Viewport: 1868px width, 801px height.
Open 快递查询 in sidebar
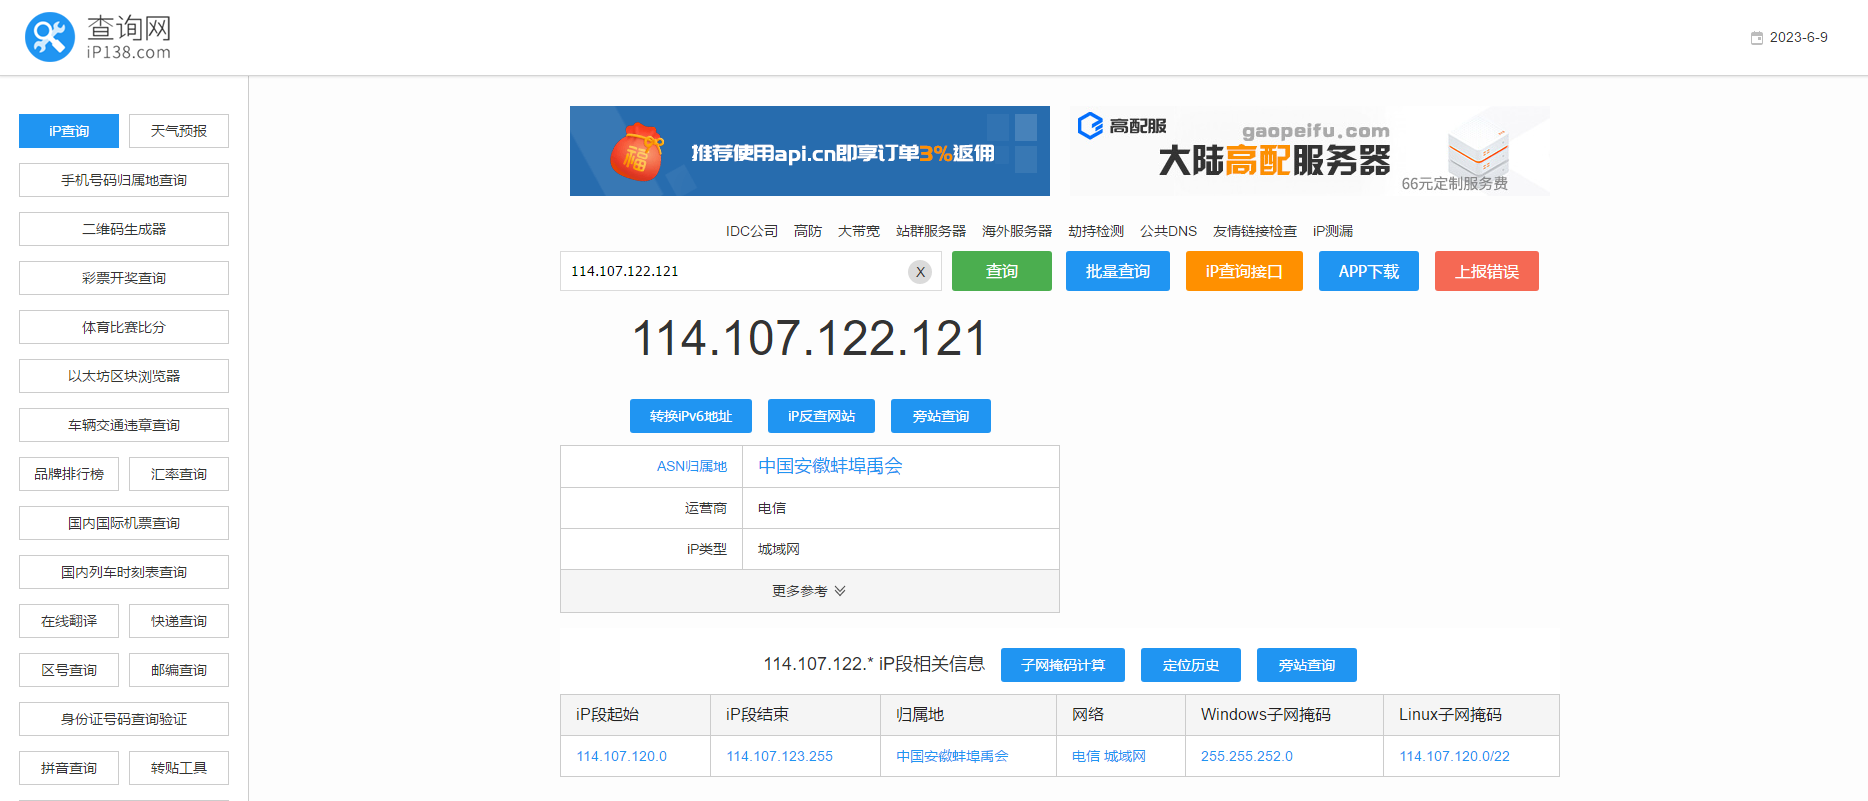click(x=179, y=621)
